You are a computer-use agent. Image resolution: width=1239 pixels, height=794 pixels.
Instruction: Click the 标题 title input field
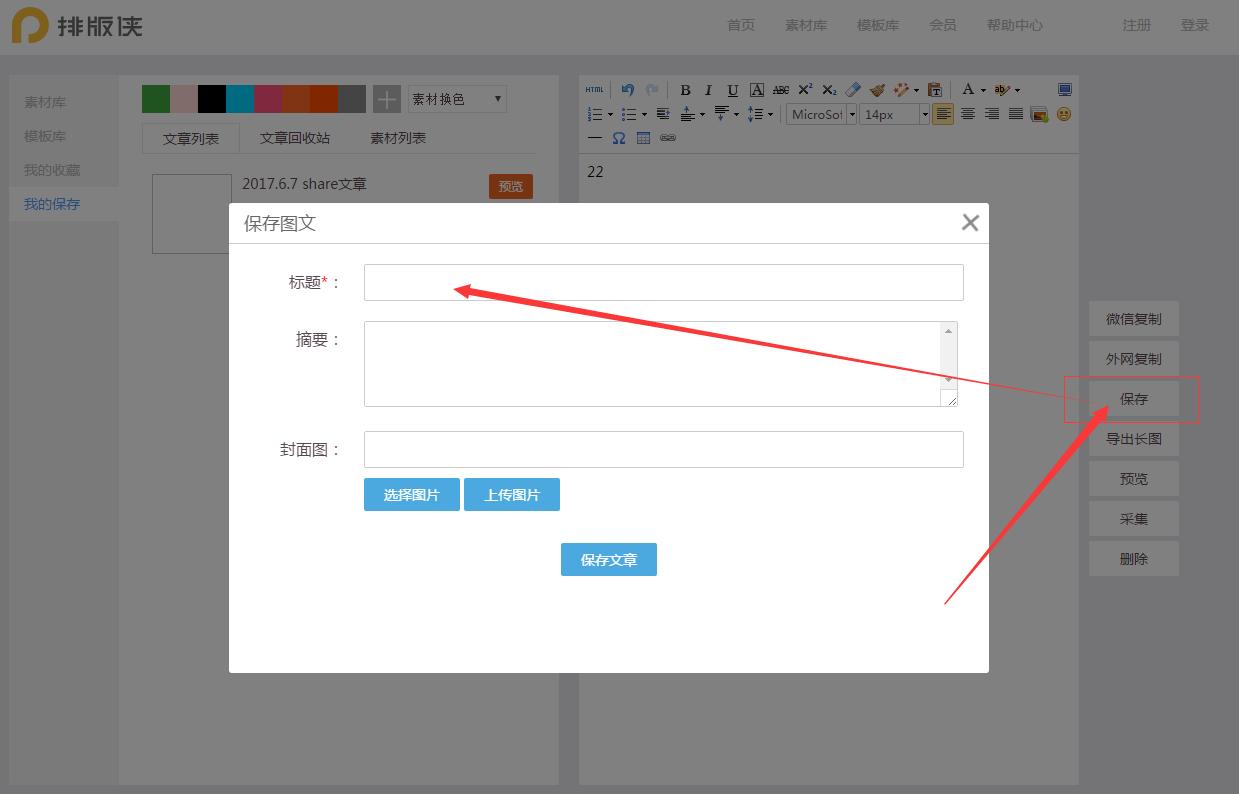click(663, 282)
